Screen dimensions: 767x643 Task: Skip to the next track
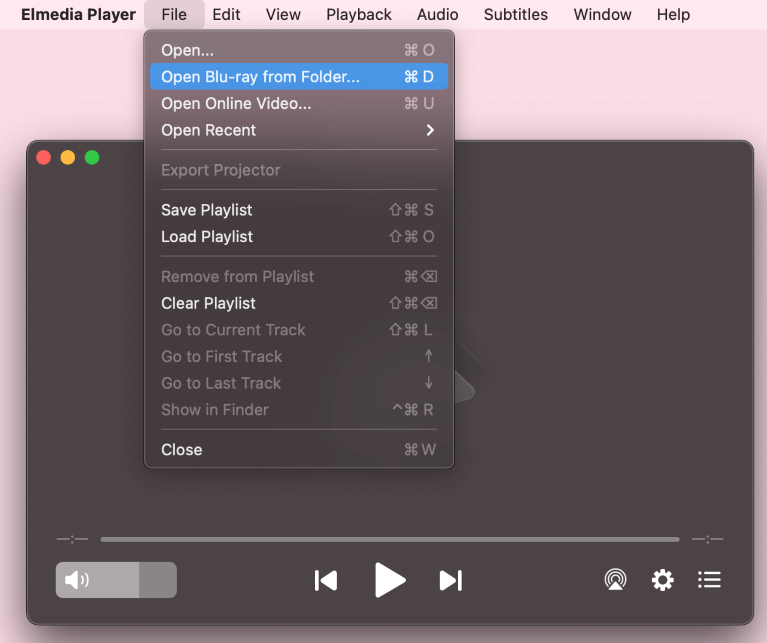coord(451,580)
